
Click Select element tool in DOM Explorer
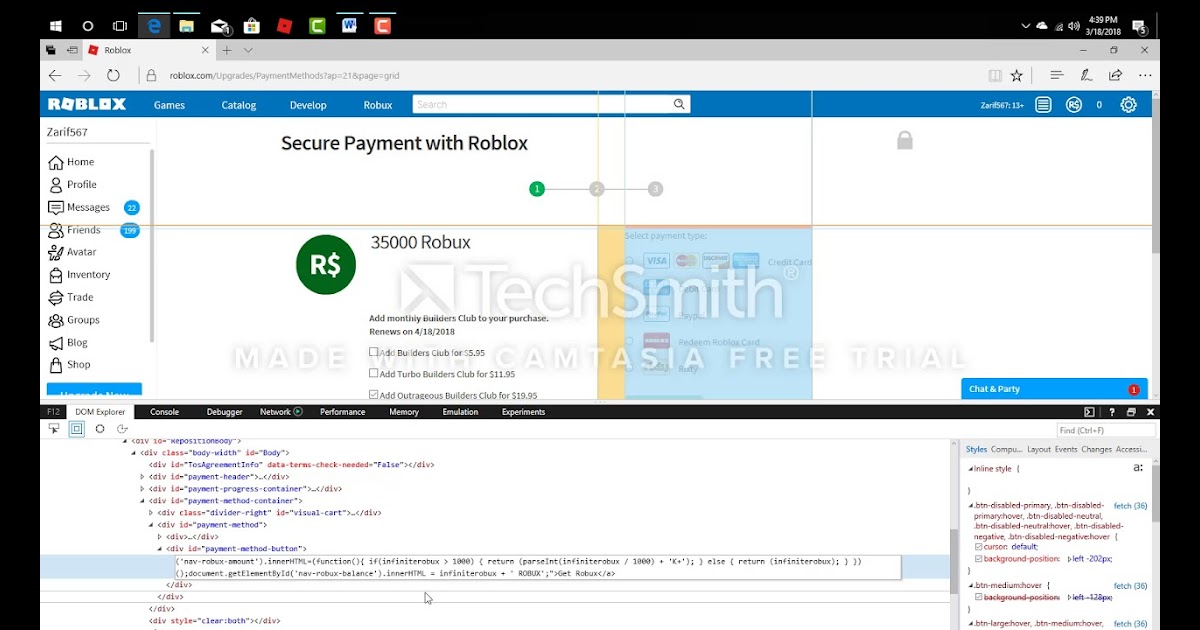[x=54, y=429]
